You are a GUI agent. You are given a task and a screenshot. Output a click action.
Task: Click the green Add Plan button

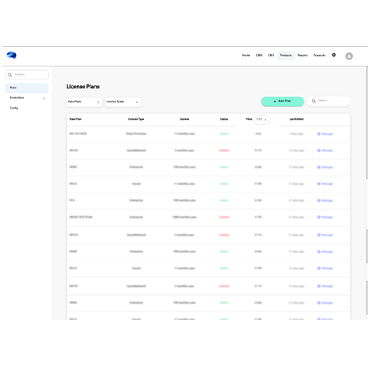(282, 101)
